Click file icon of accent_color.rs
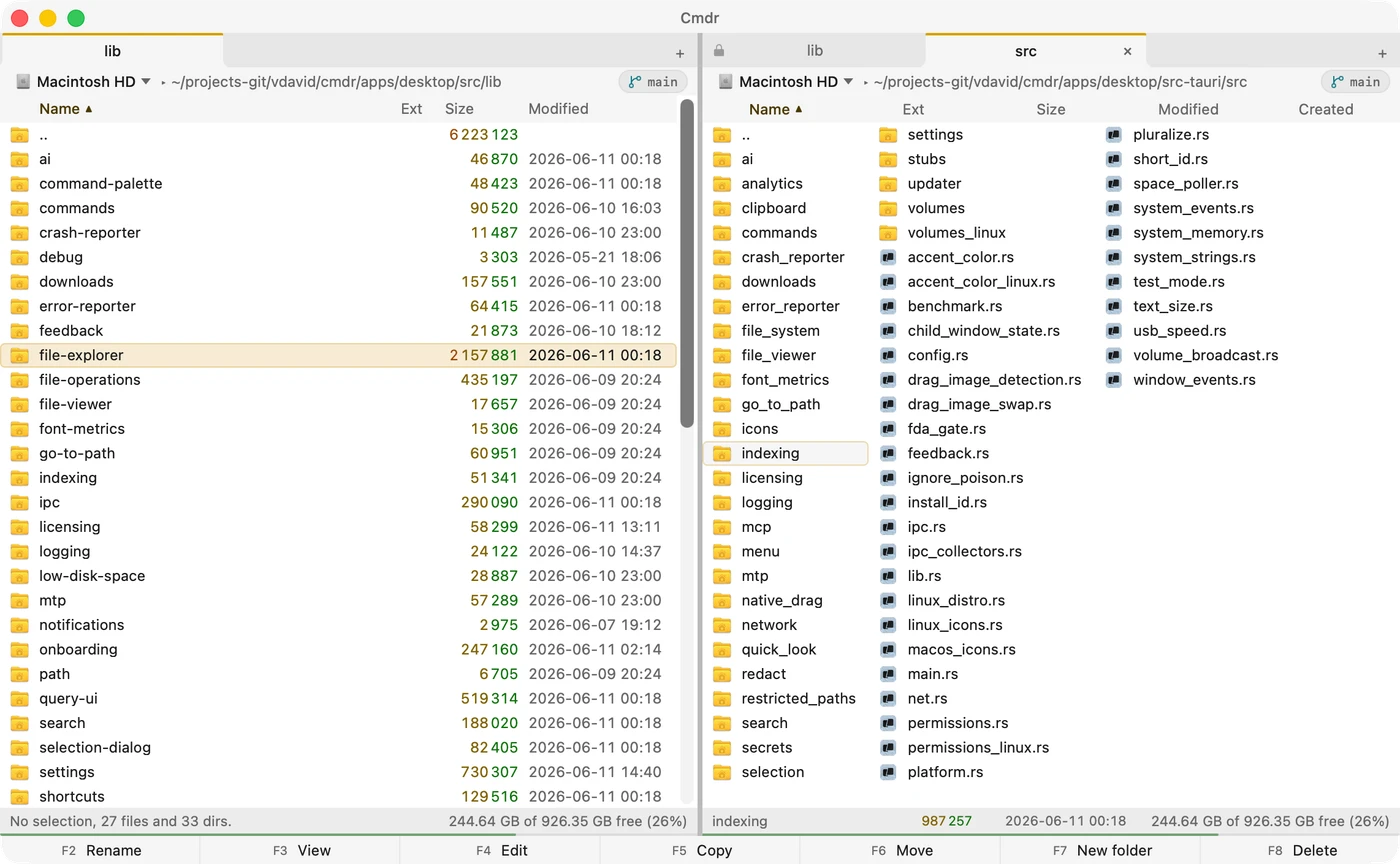1400x864 pixels. (x=888, y=257)
